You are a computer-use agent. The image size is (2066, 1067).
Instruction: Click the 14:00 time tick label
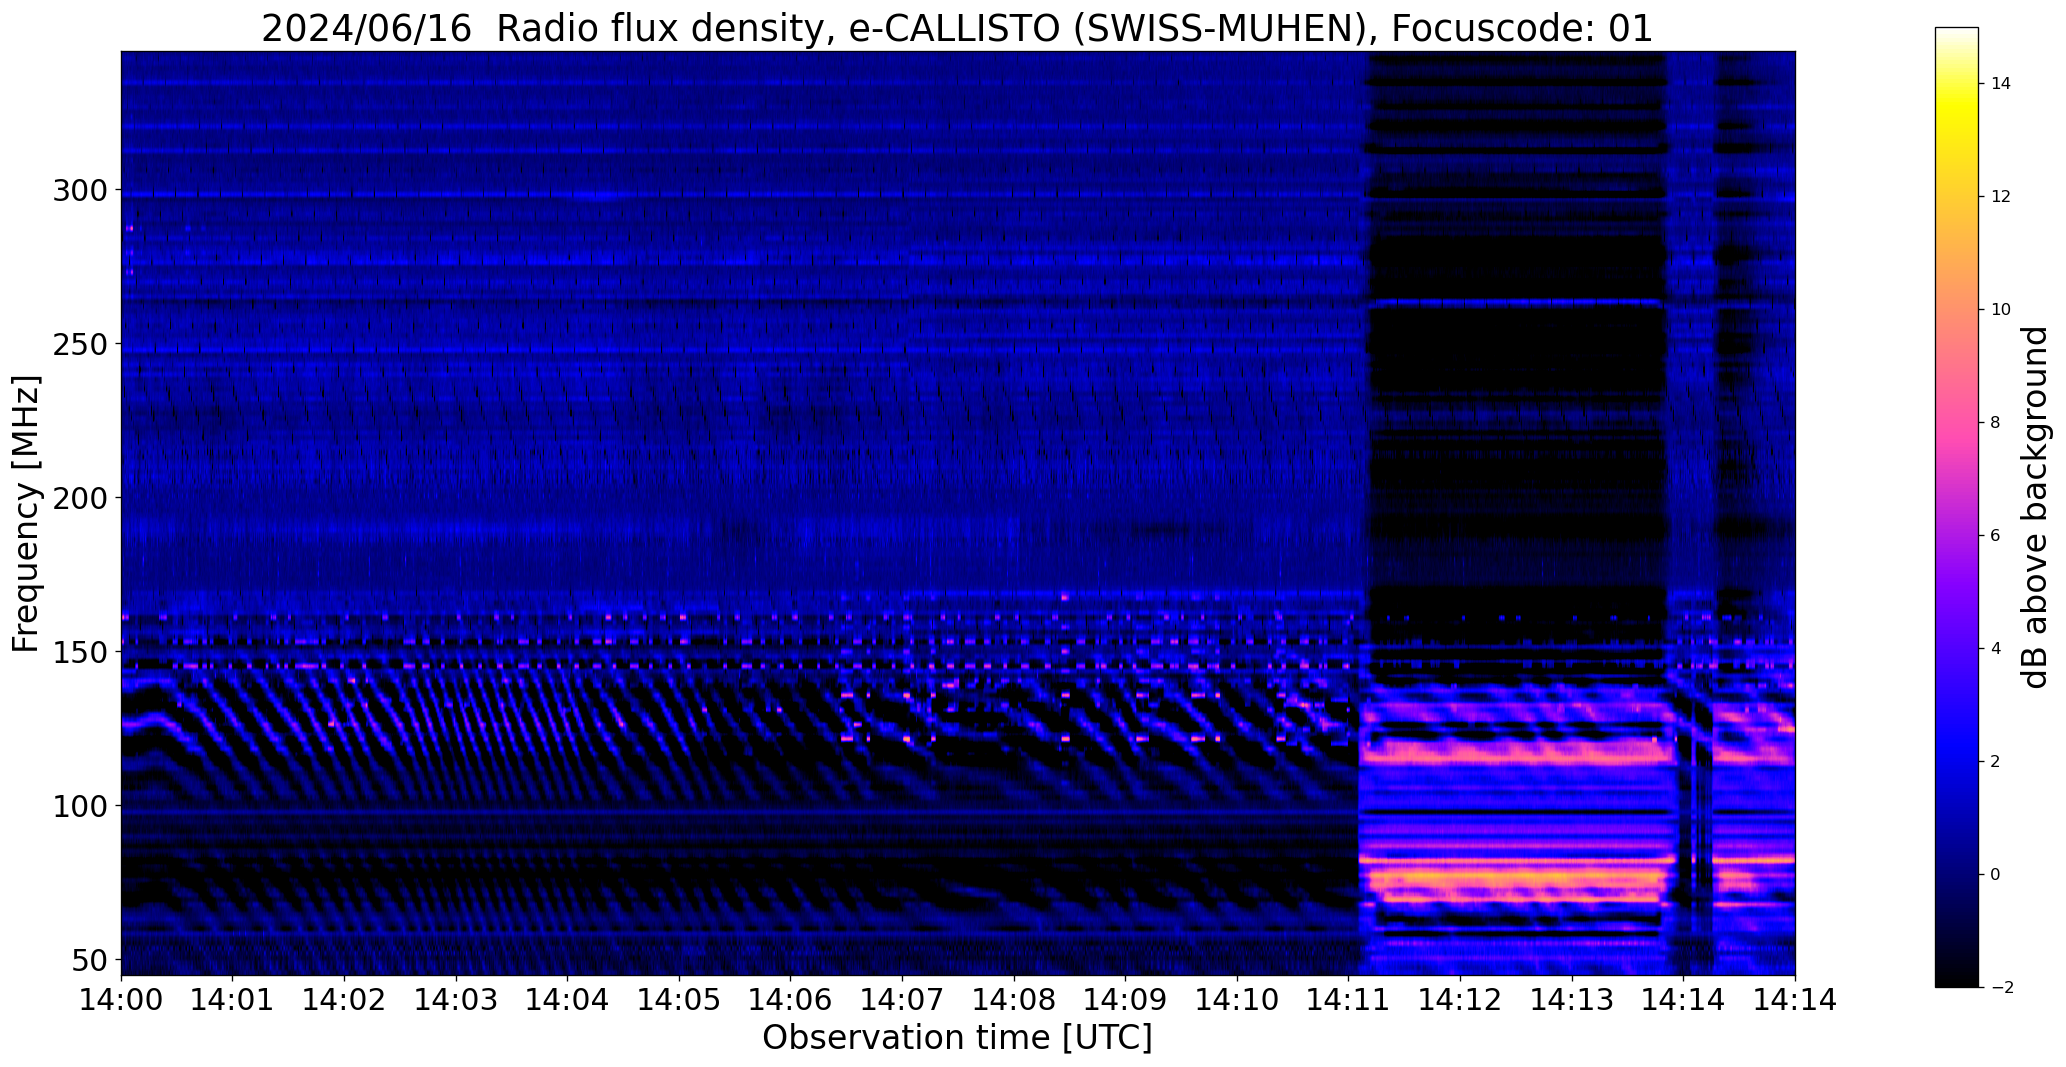click(121, 1000)
